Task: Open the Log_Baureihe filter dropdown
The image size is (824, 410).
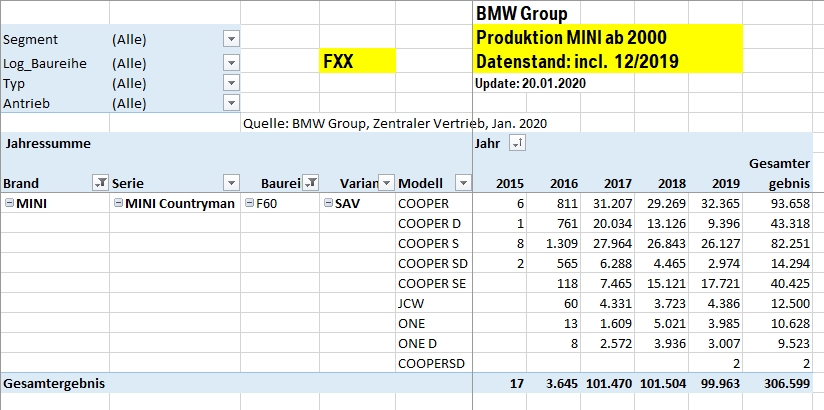Action: point(231,63)
